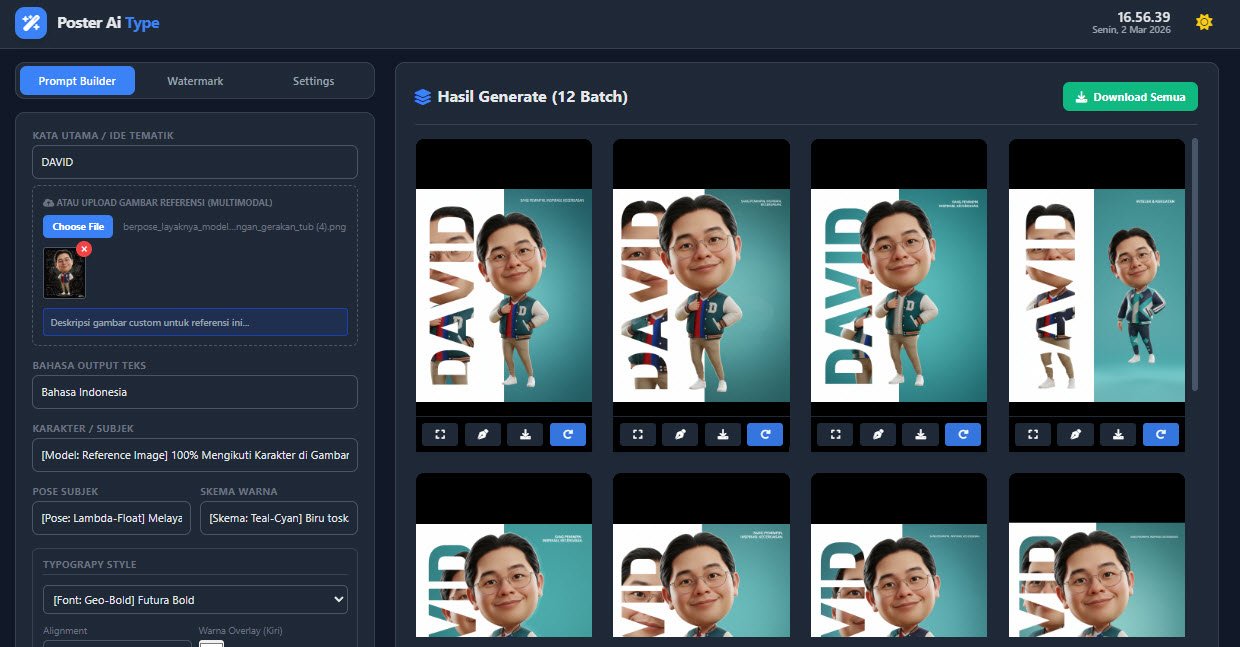Viewport: 1240px width, 647px height.
Task: Focus the Pose Subjek field
Action: 111,518
